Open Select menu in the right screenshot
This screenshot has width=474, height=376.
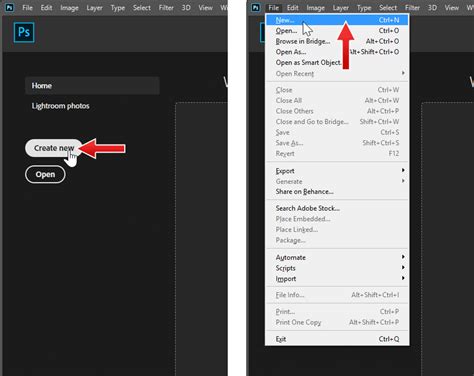[x=388, y=7]
